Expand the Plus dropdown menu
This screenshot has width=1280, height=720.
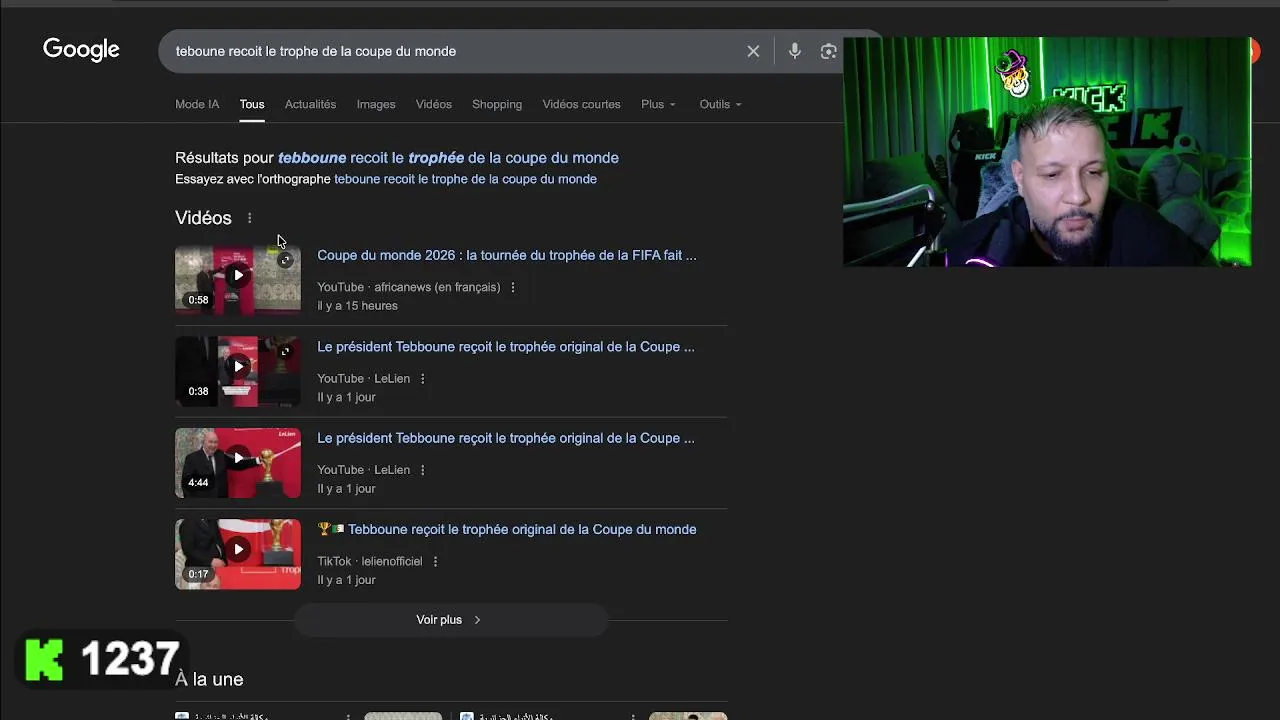coord(658,104)
